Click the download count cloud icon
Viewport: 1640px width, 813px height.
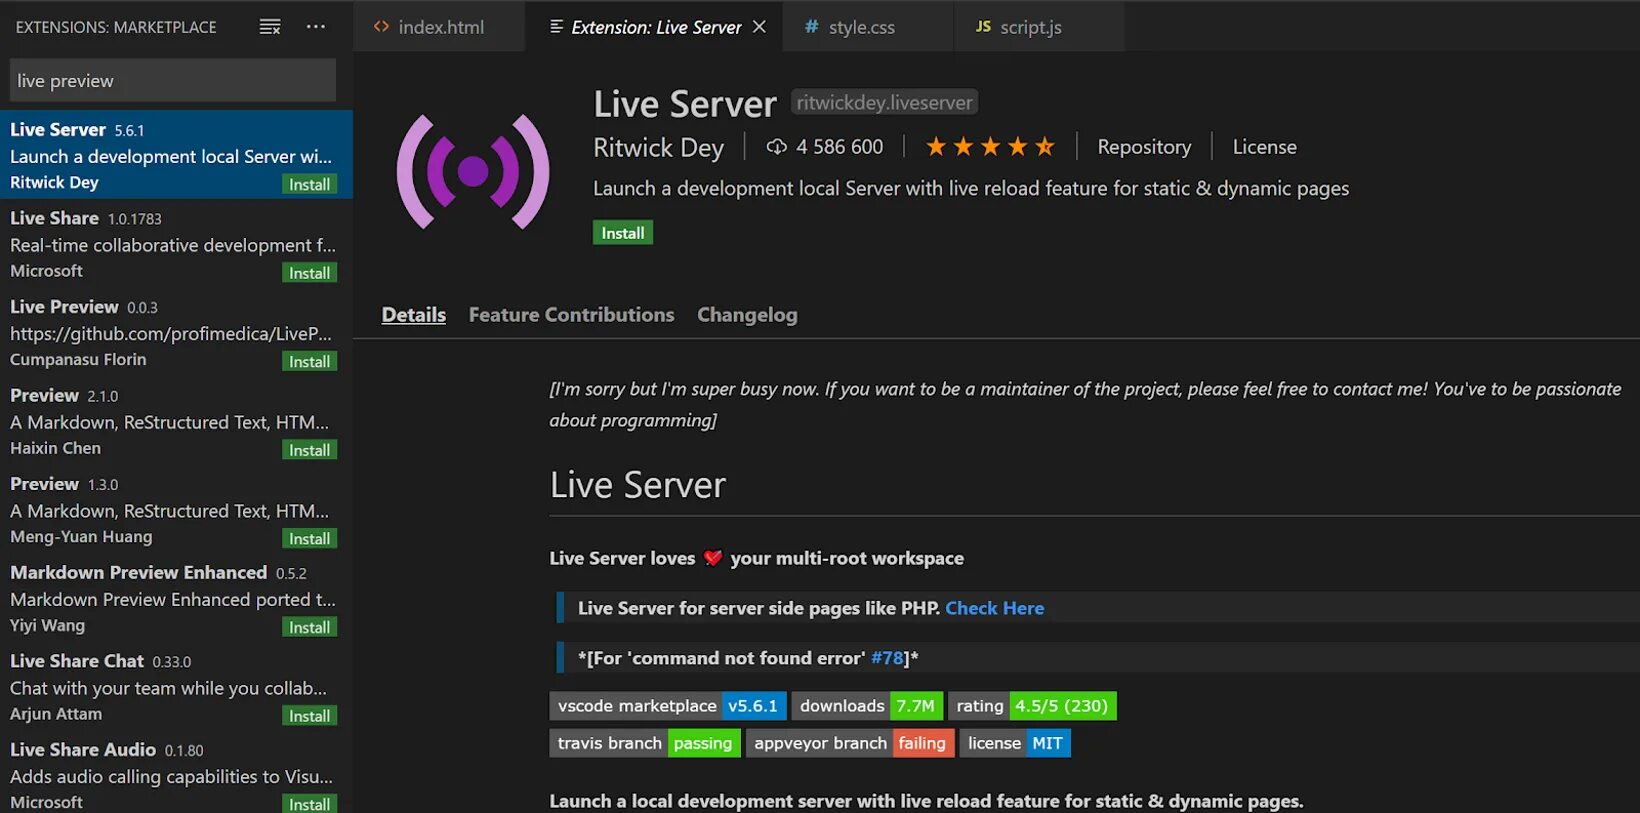click(776, 147)
